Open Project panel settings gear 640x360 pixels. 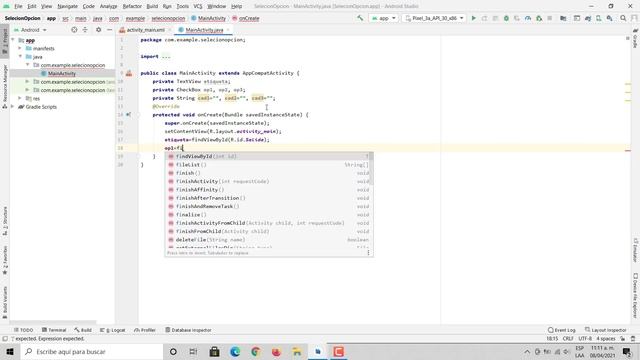(x=98, y=30)
